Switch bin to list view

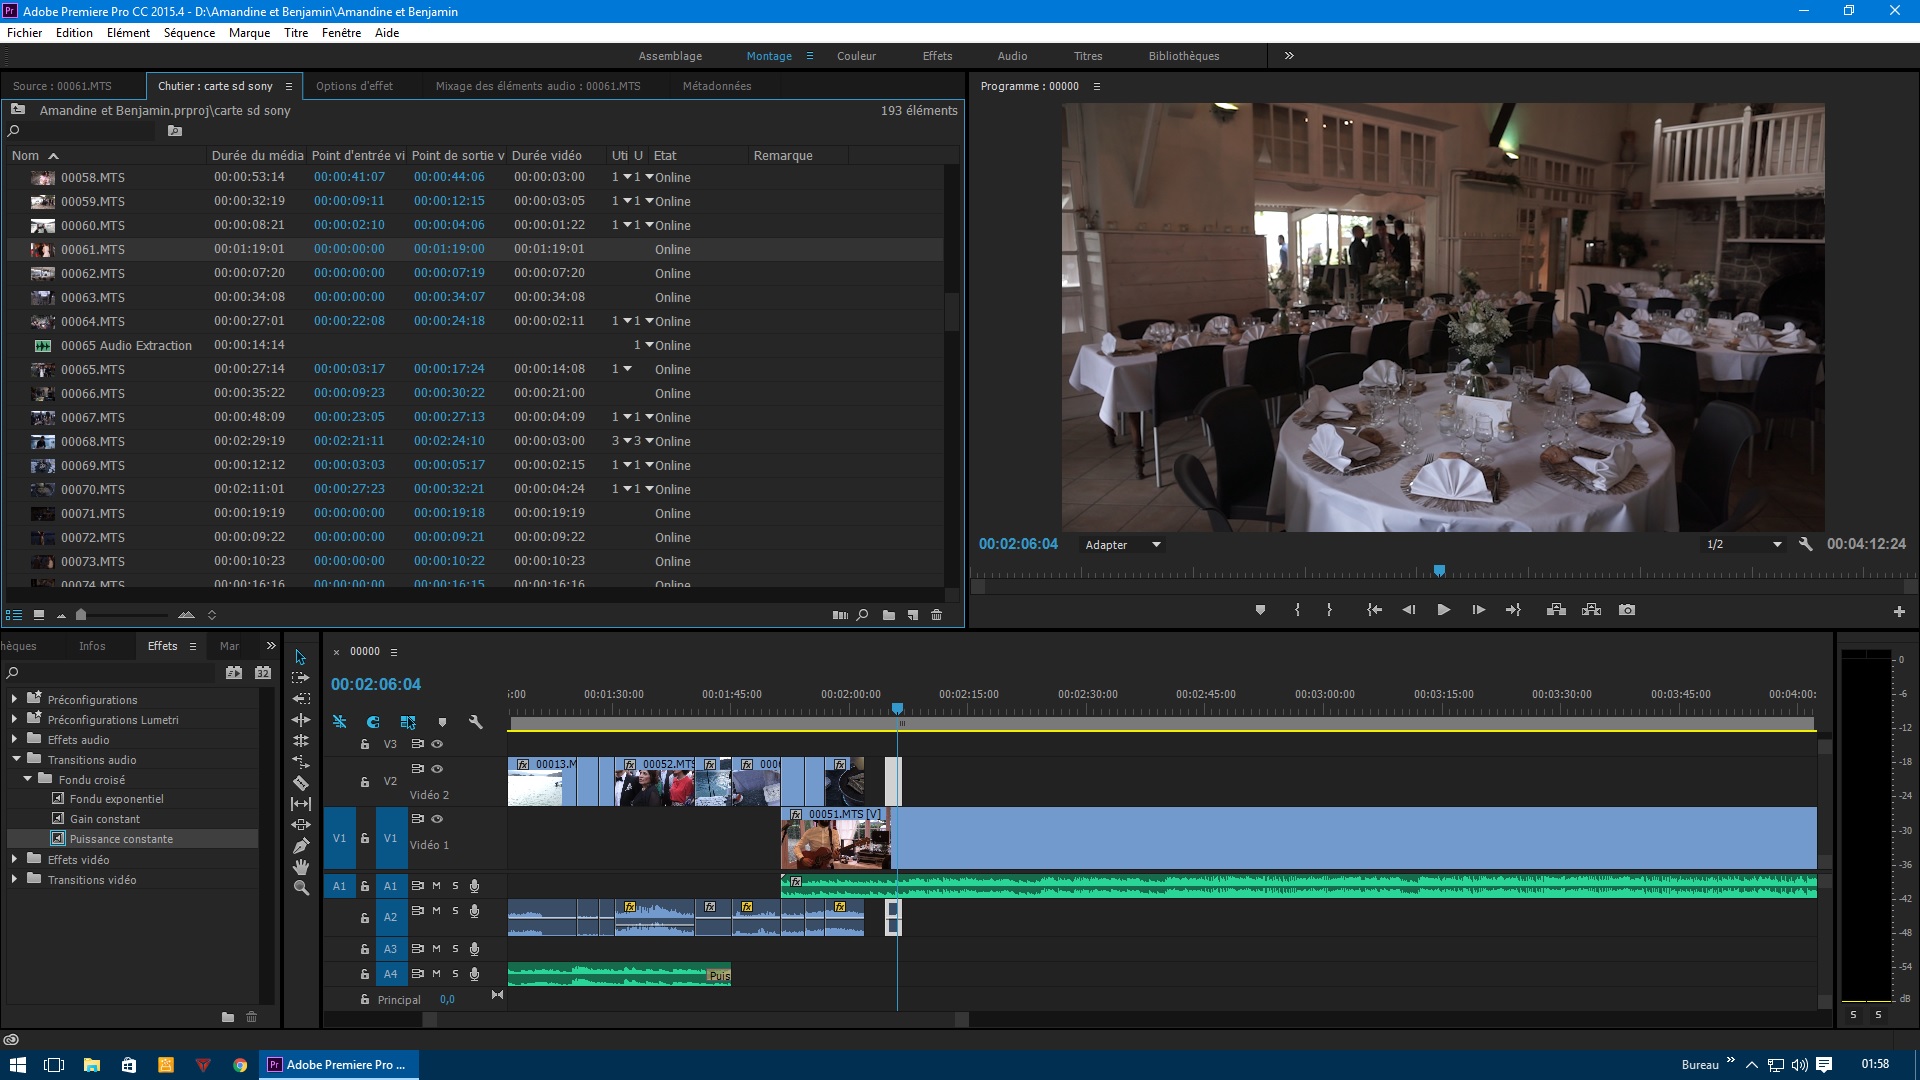(14, 615)
